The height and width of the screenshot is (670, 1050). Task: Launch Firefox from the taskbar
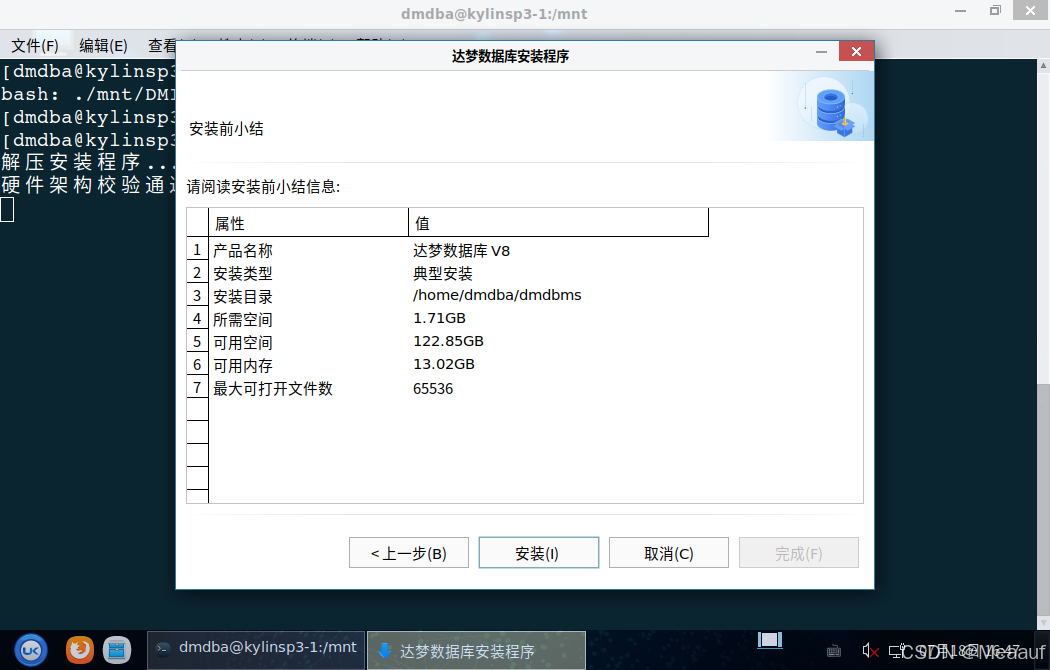(x=80, y=649)
